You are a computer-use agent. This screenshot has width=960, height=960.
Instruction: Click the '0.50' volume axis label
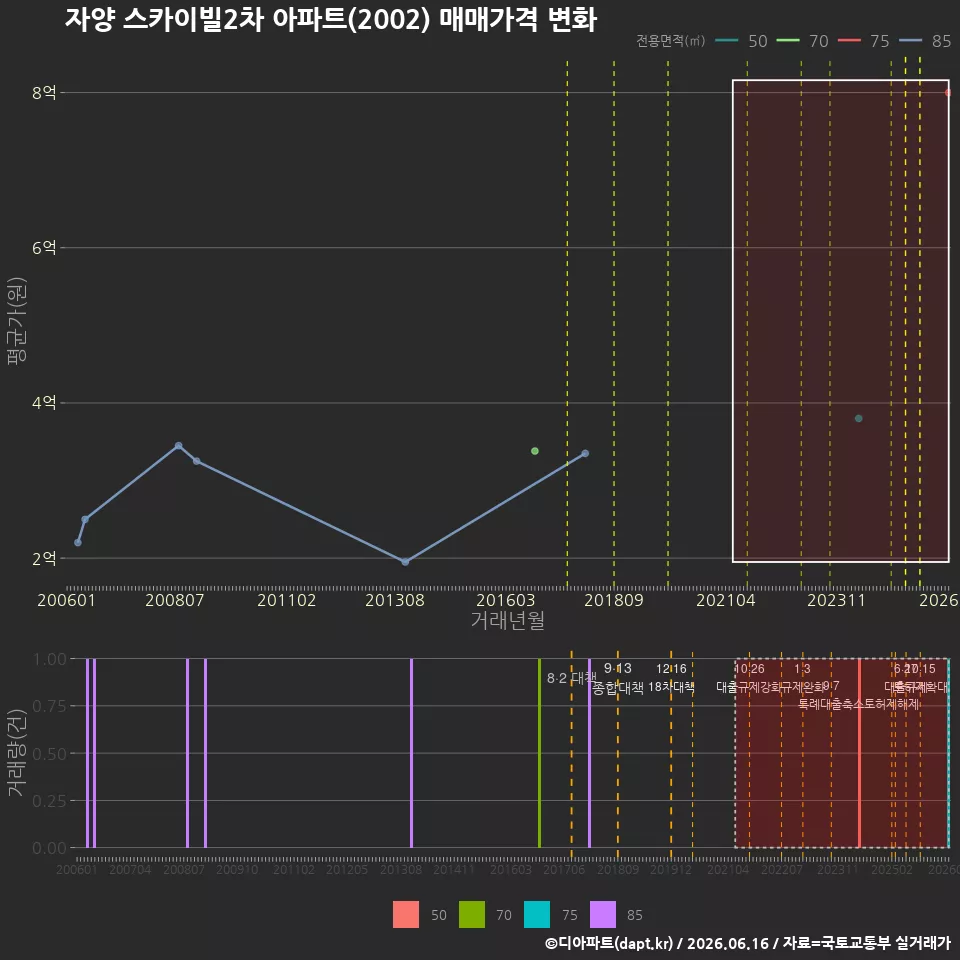point(50,754)
